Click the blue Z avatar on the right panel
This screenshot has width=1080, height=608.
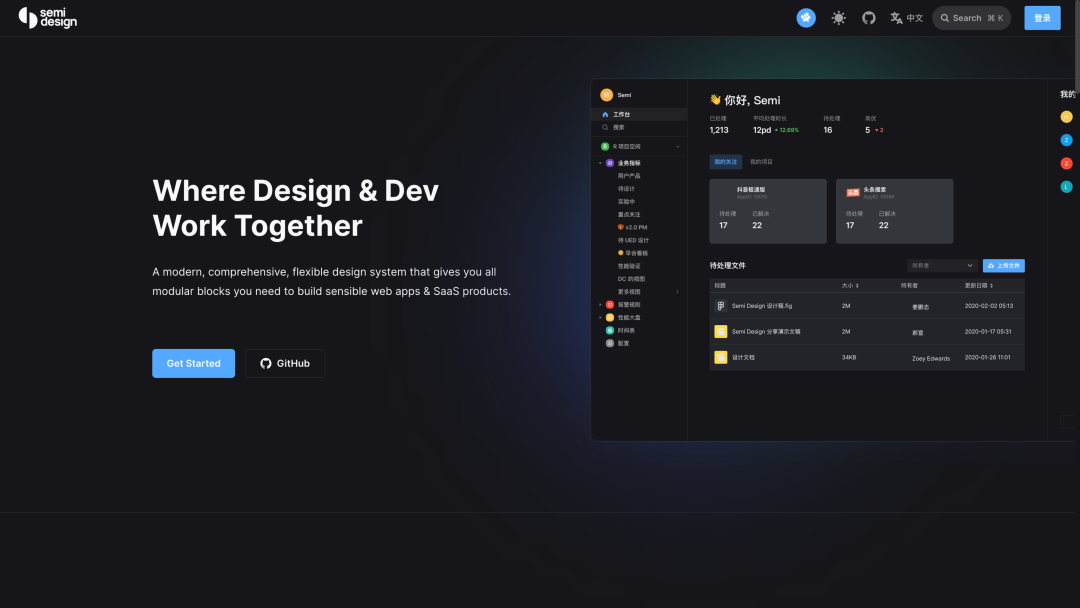[x=1066, y=140]
